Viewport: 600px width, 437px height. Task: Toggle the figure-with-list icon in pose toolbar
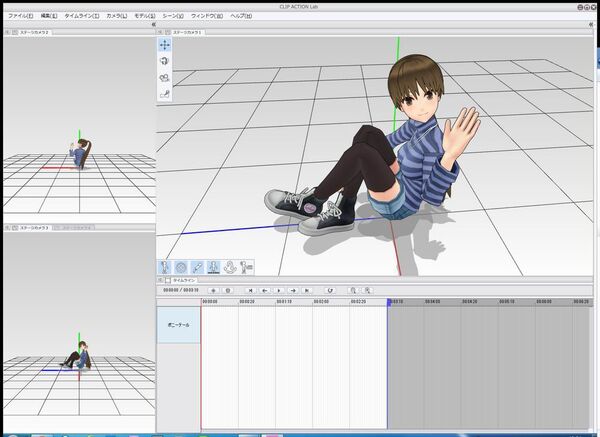[x=245, y=267]
